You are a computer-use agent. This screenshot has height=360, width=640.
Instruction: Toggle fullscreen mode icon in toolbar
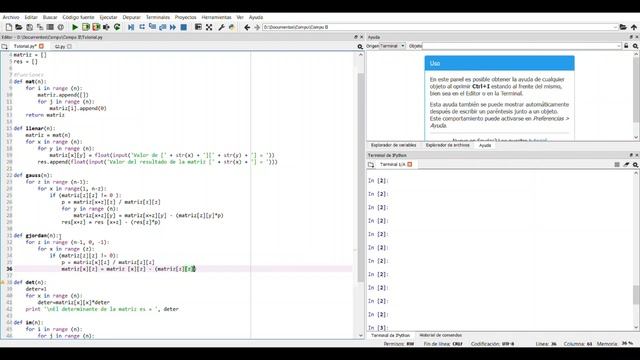click(x=209, y=27)
